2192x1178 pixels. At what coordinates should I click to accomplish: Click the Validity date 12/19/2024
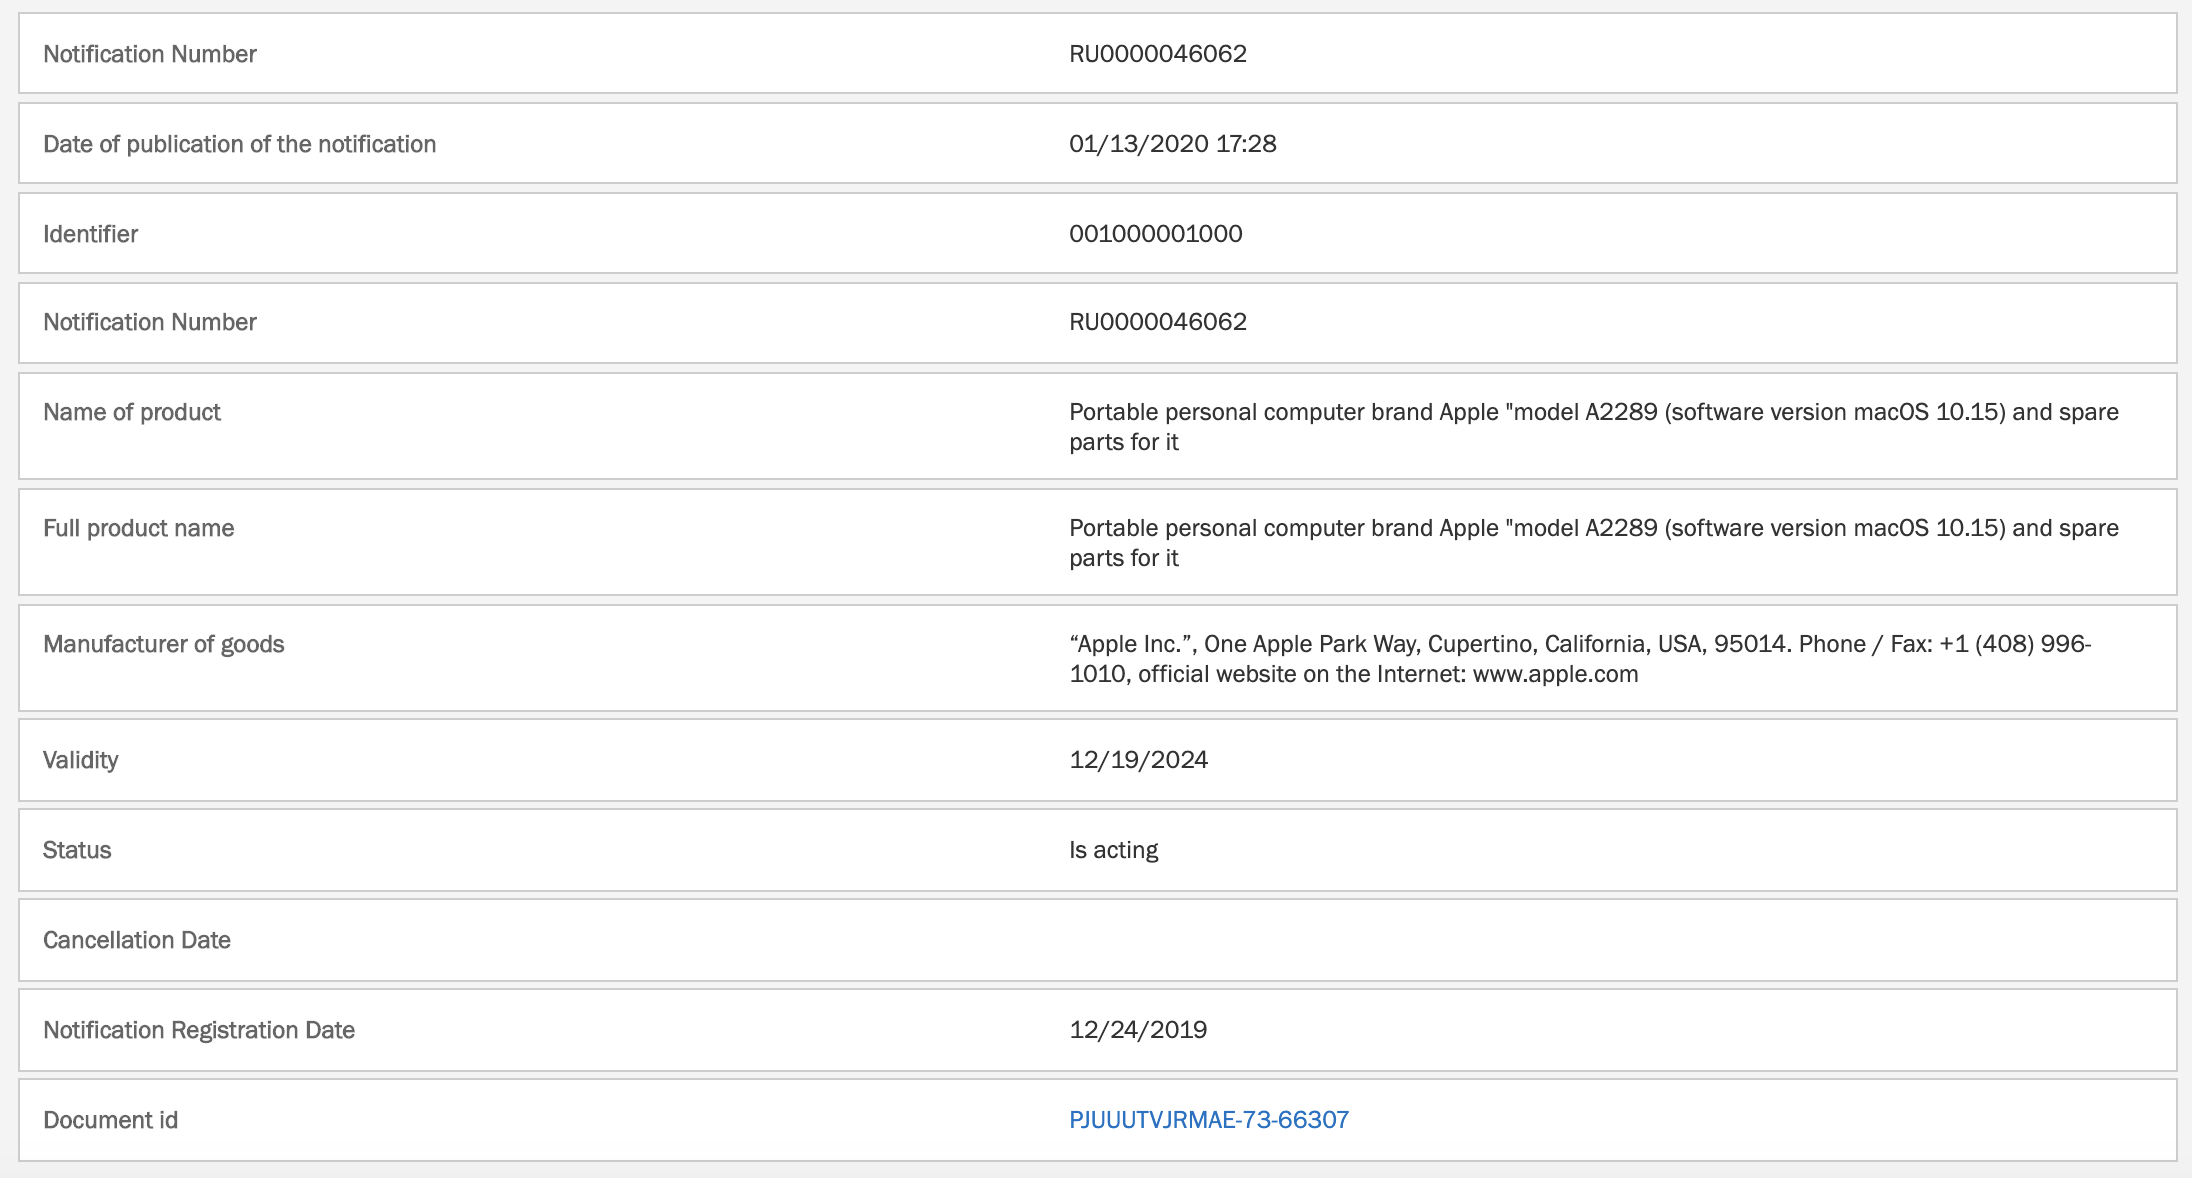coord(1138,760)
